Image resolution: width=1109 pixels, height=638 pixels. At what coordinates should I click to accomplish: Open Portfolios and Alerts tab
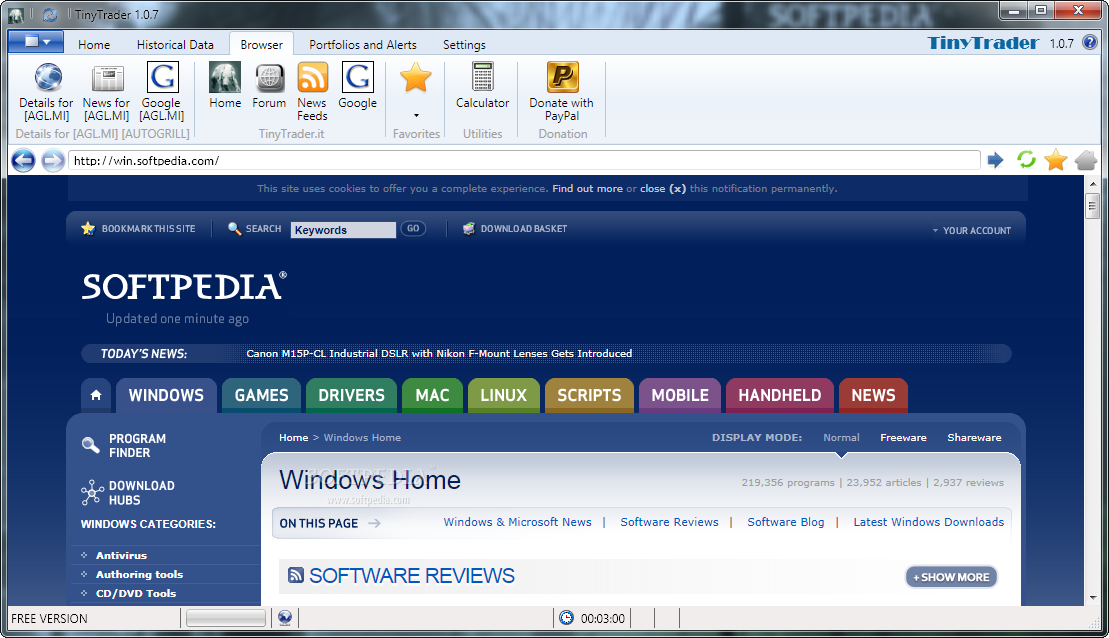point(363,45)
